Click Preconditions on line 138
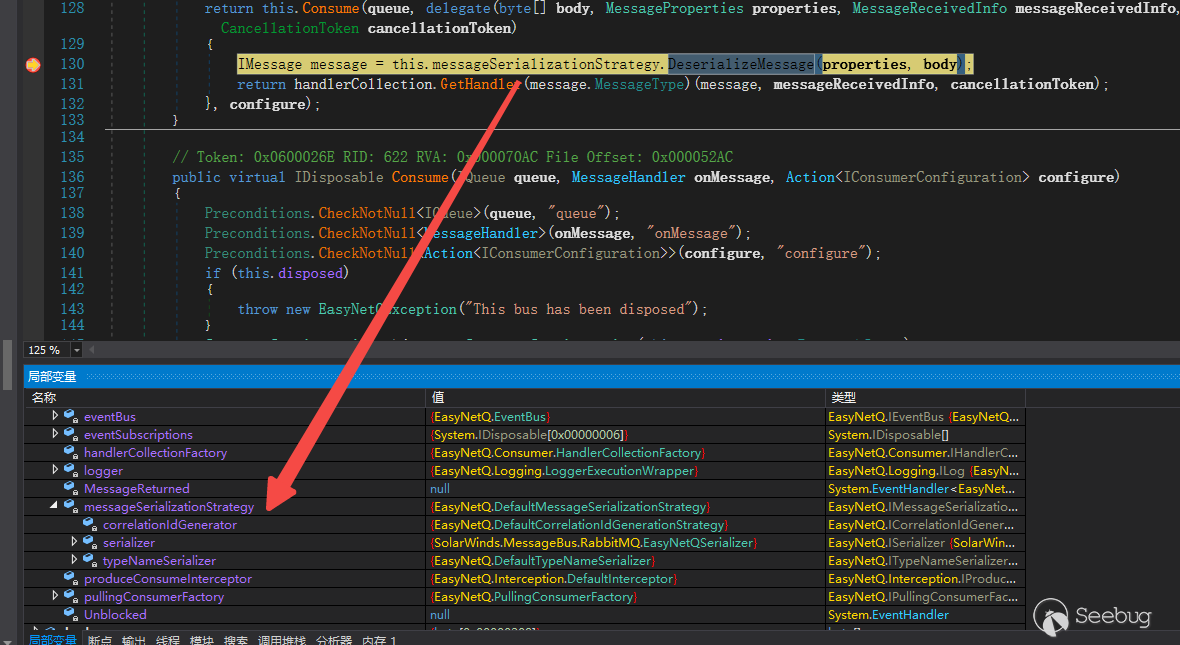 click(x=257, y=213)
